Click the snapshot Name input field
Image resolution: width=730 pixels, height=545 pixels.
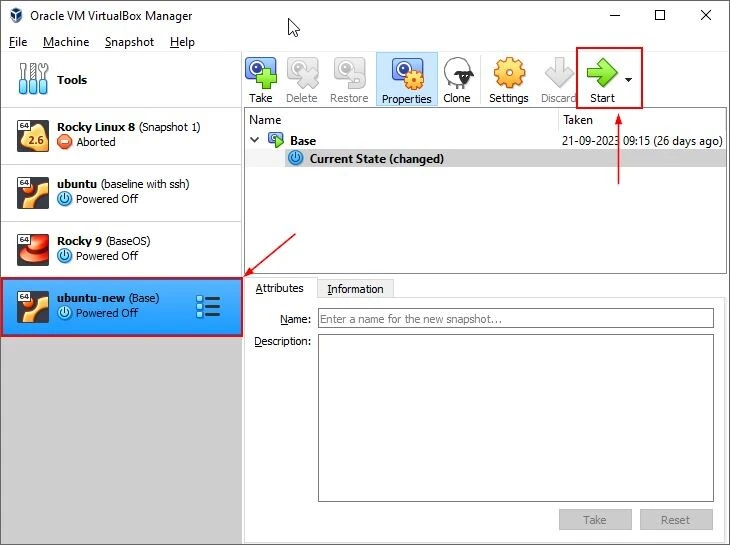click(x=515, y=319)
